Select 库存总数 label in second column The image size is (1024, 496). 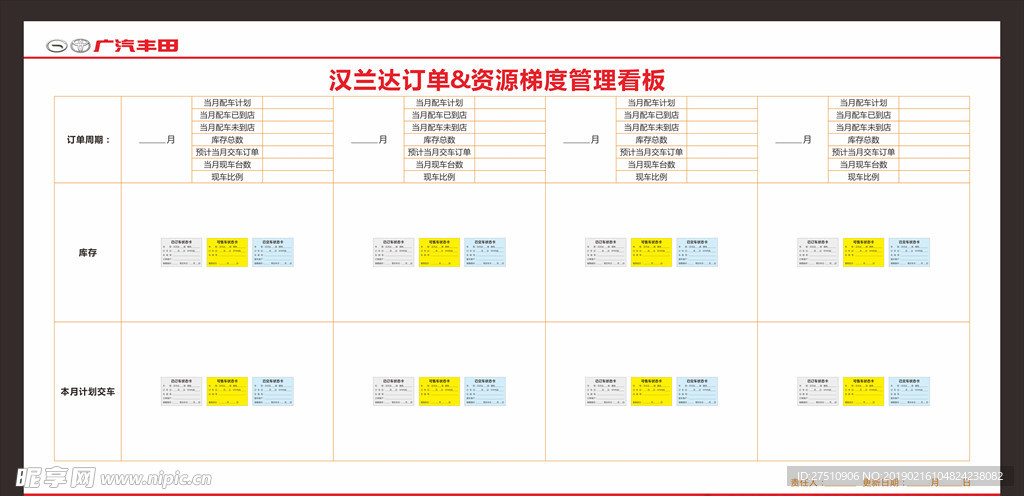[x=439, y=140]
